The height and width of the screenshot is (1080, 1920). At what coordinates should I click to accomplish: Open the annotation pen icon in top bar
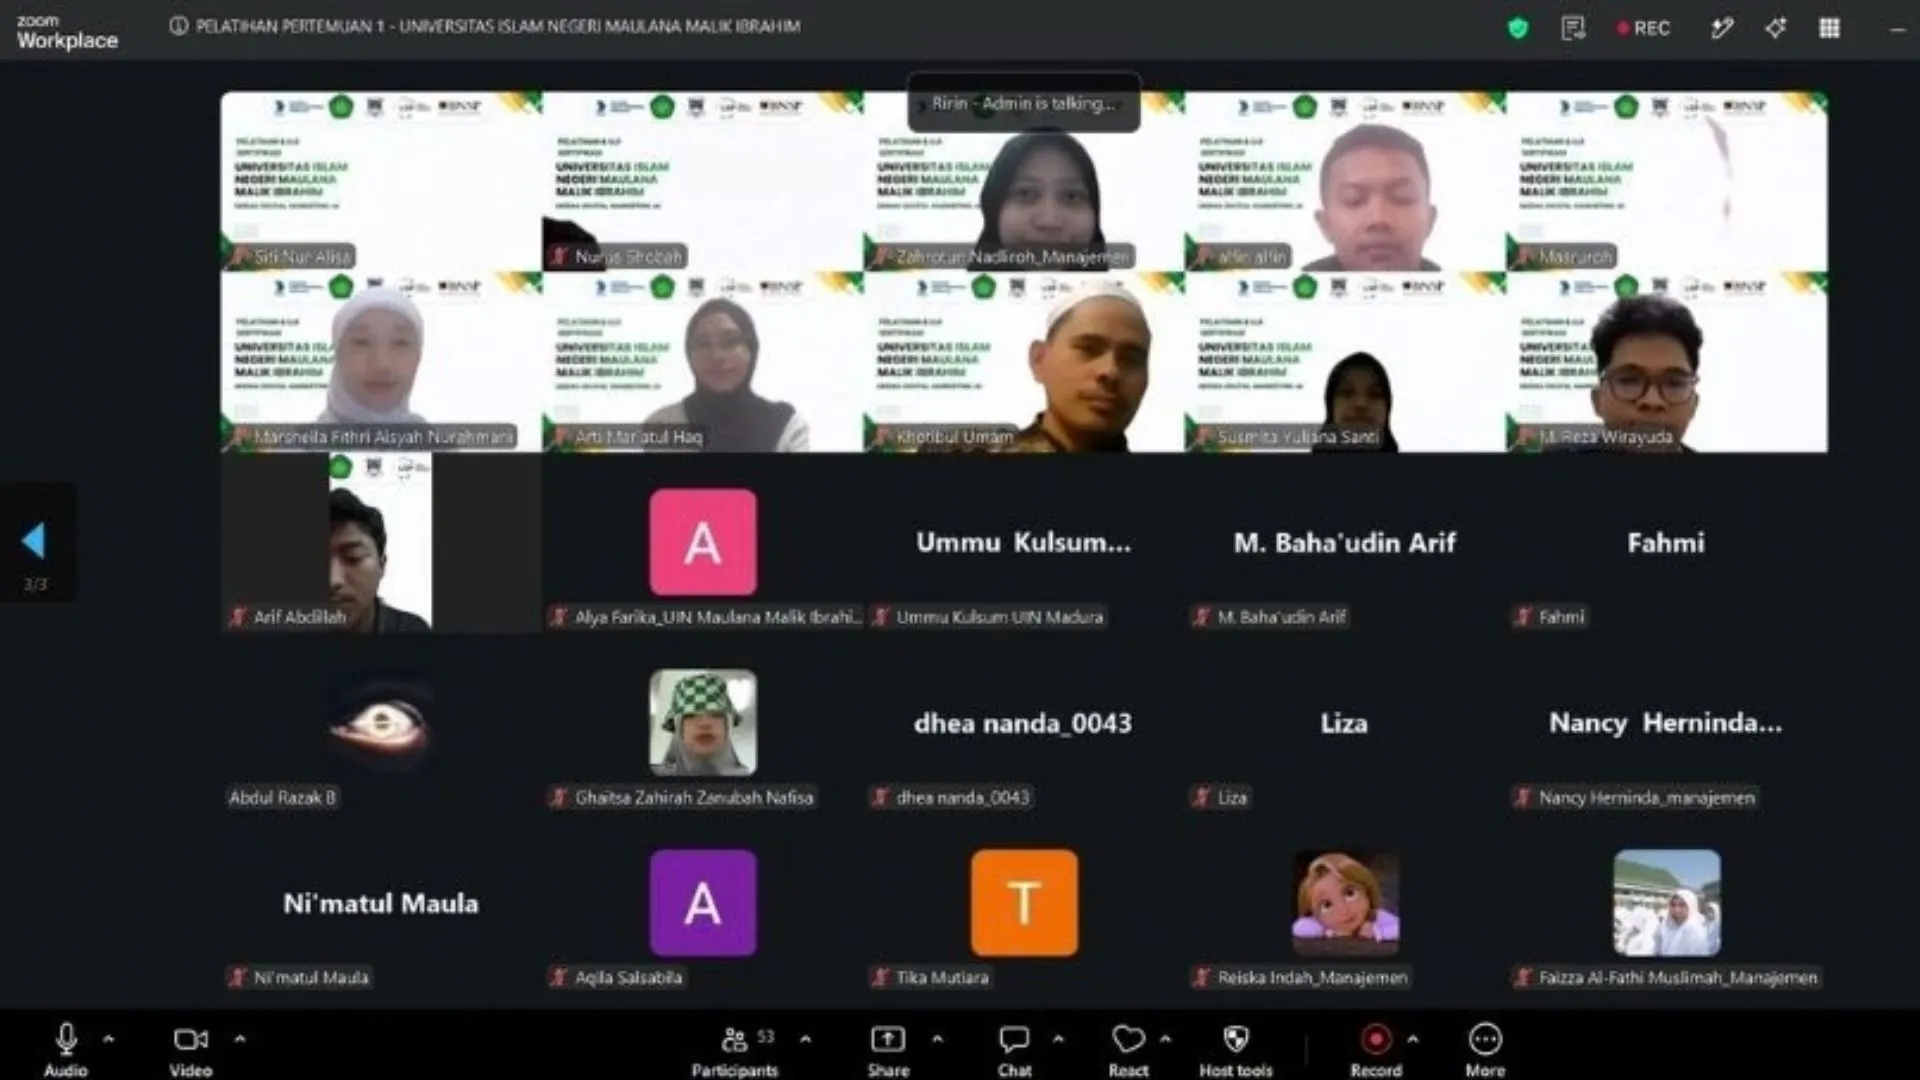[x=1722, y=28]
